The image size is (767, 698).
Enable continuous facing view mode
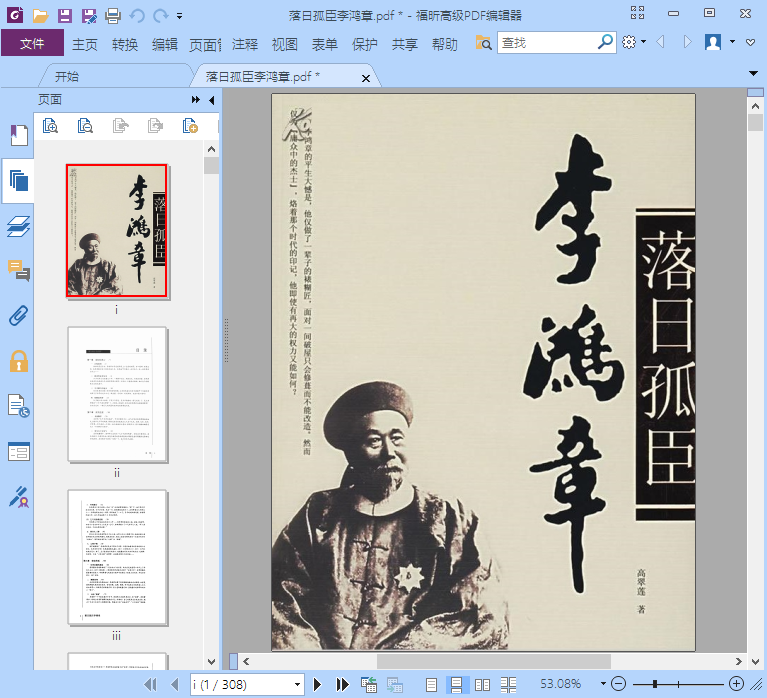click(x=508, y=684)
